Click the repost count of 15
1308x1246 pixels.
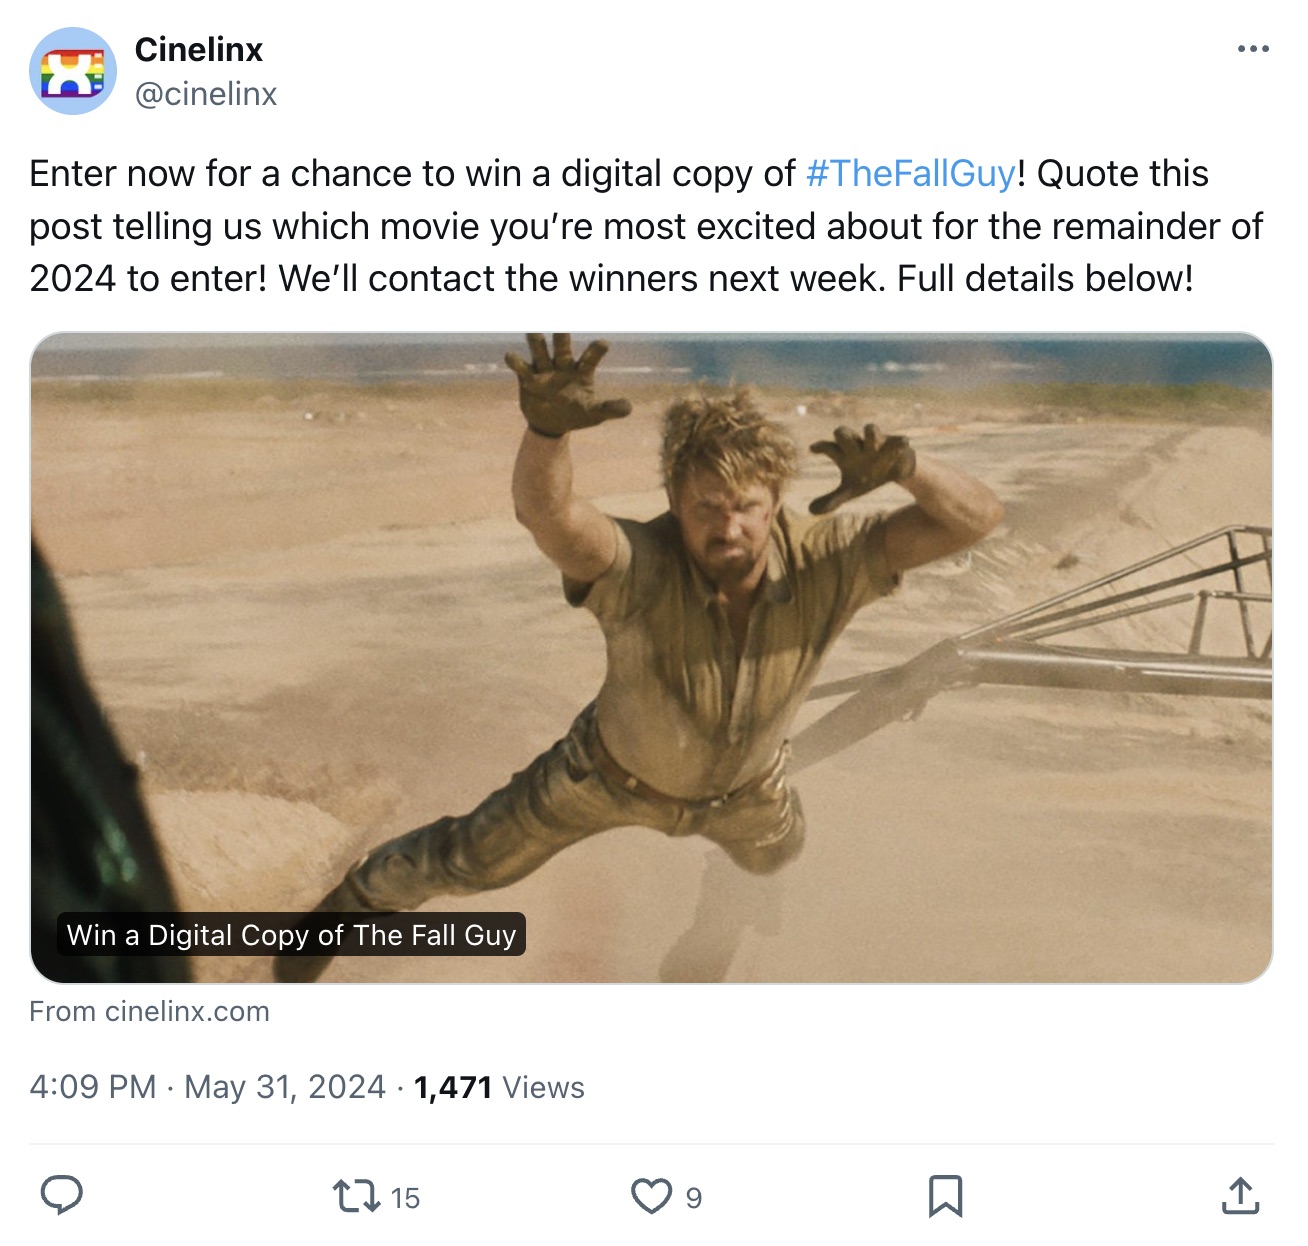click(x=405, y=1198)
